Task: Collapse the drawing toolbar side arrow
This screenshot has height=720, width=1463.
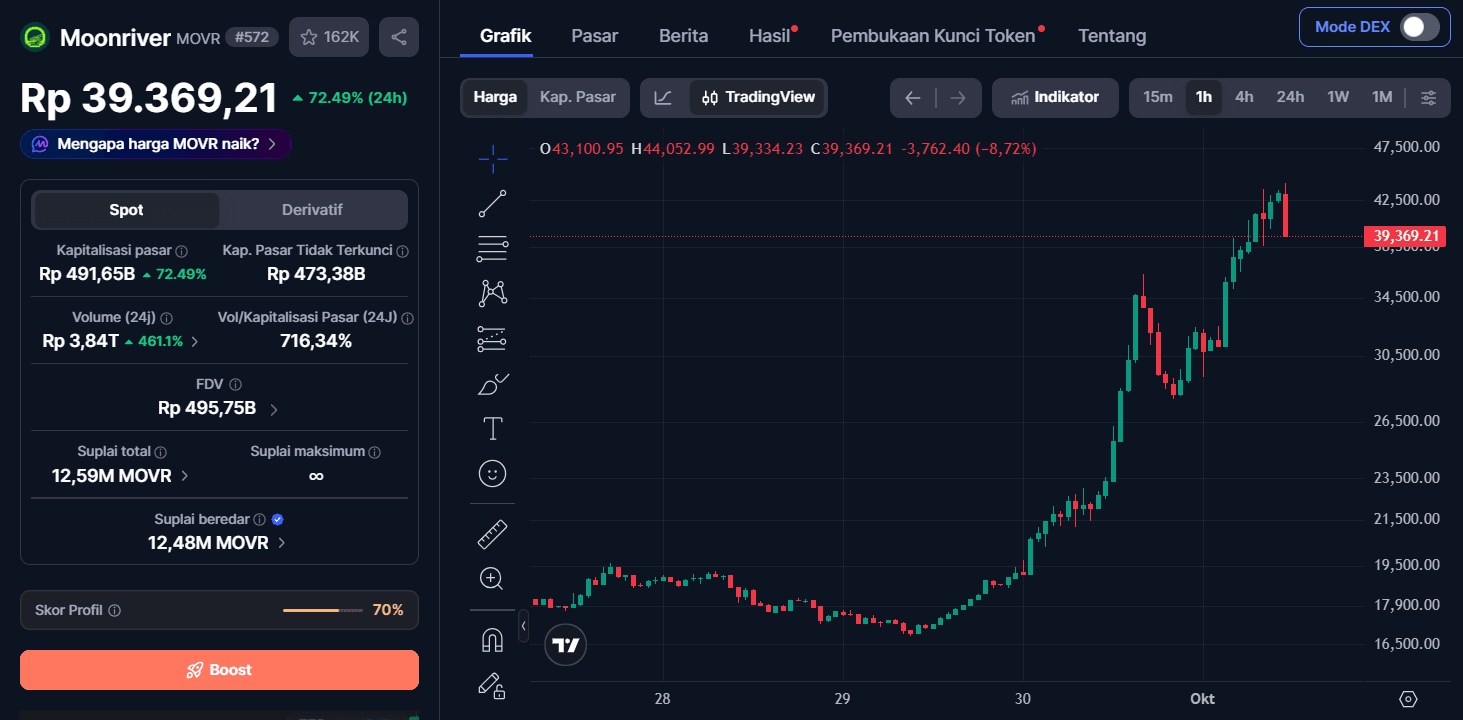Action: coord(523,626)
